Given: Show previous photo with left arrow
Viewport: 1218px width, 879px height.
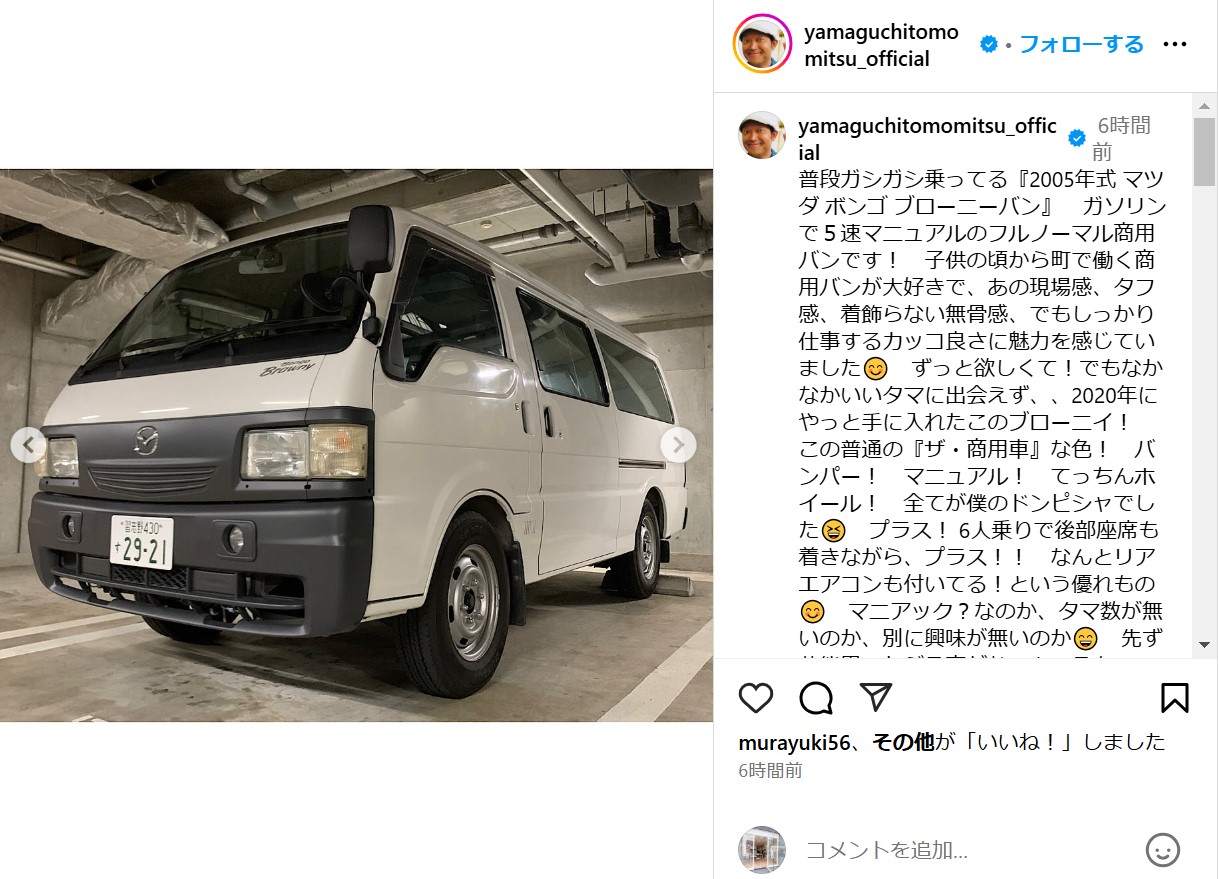Looking at the screenshot, I should [x=28, y=445].
